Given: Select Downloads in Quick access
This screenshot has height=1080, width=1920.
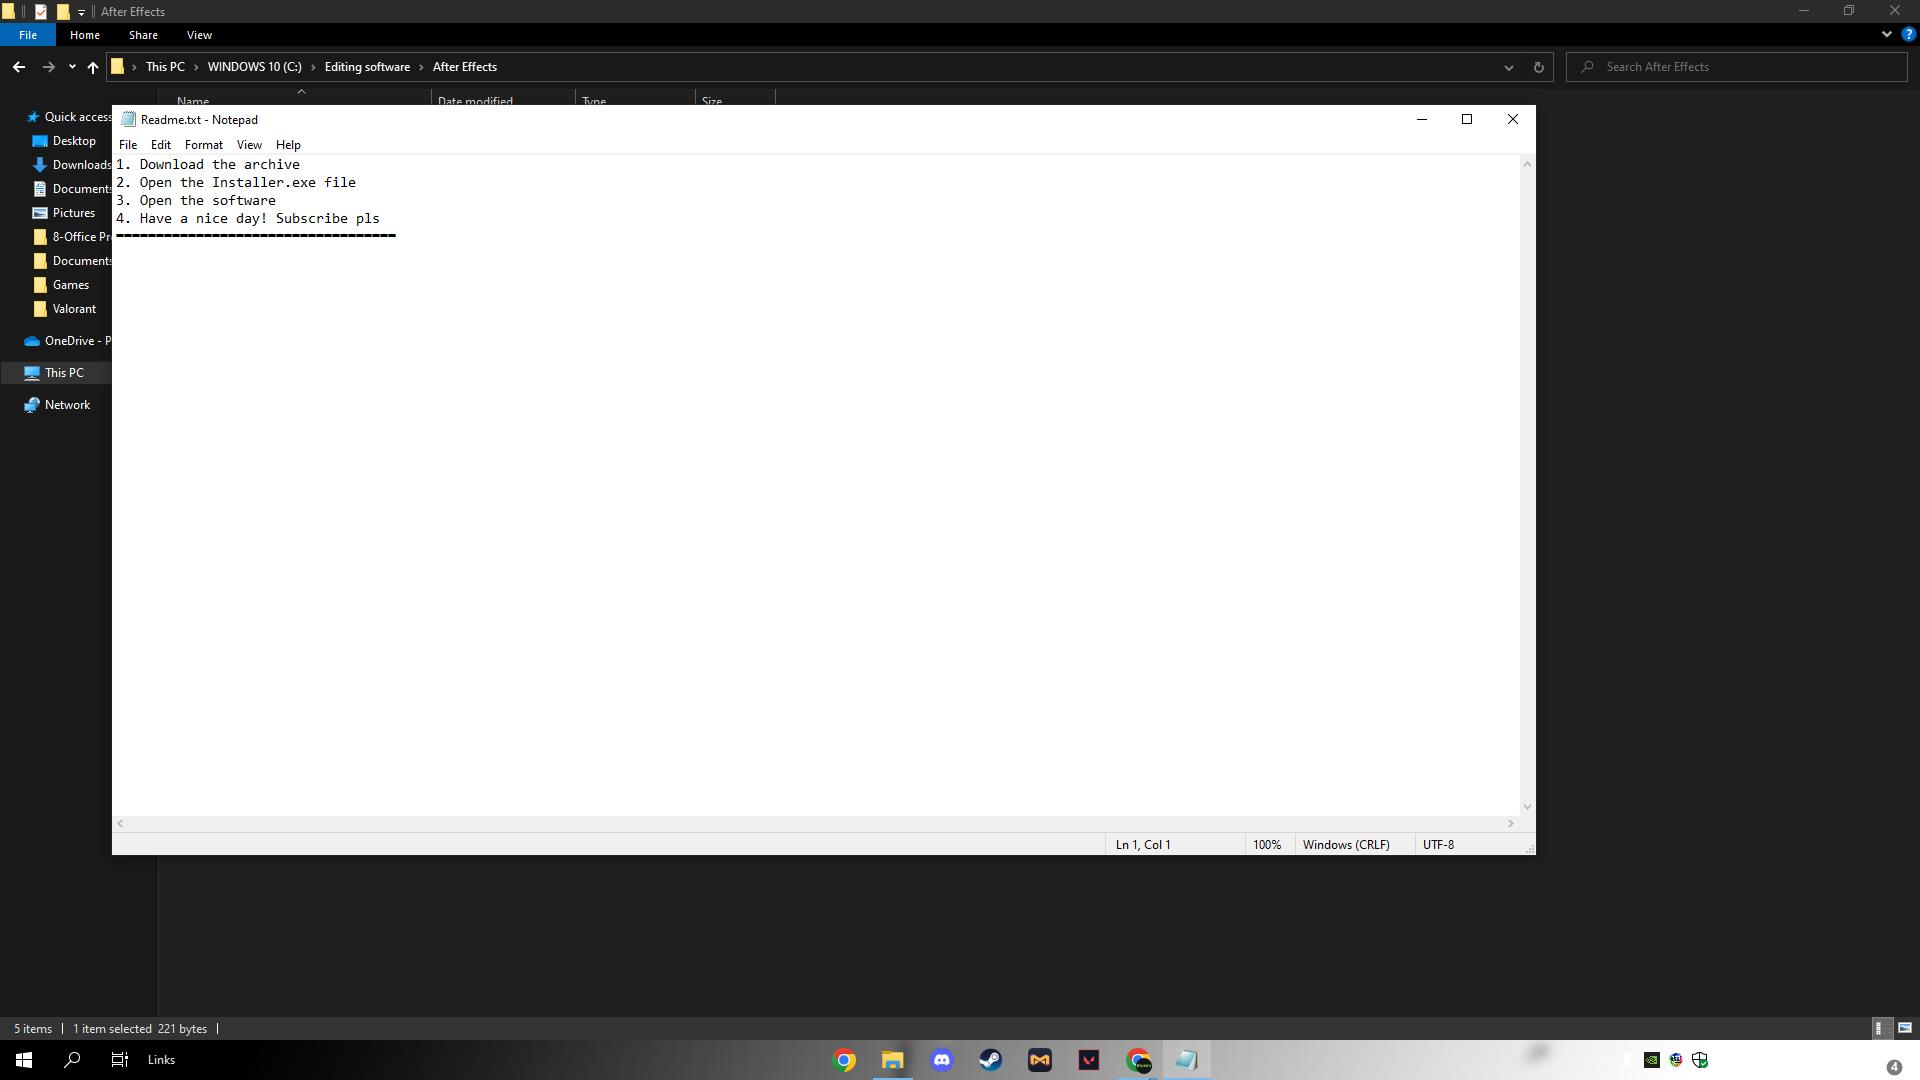Looking at the screenshot, I should (81, 165).
